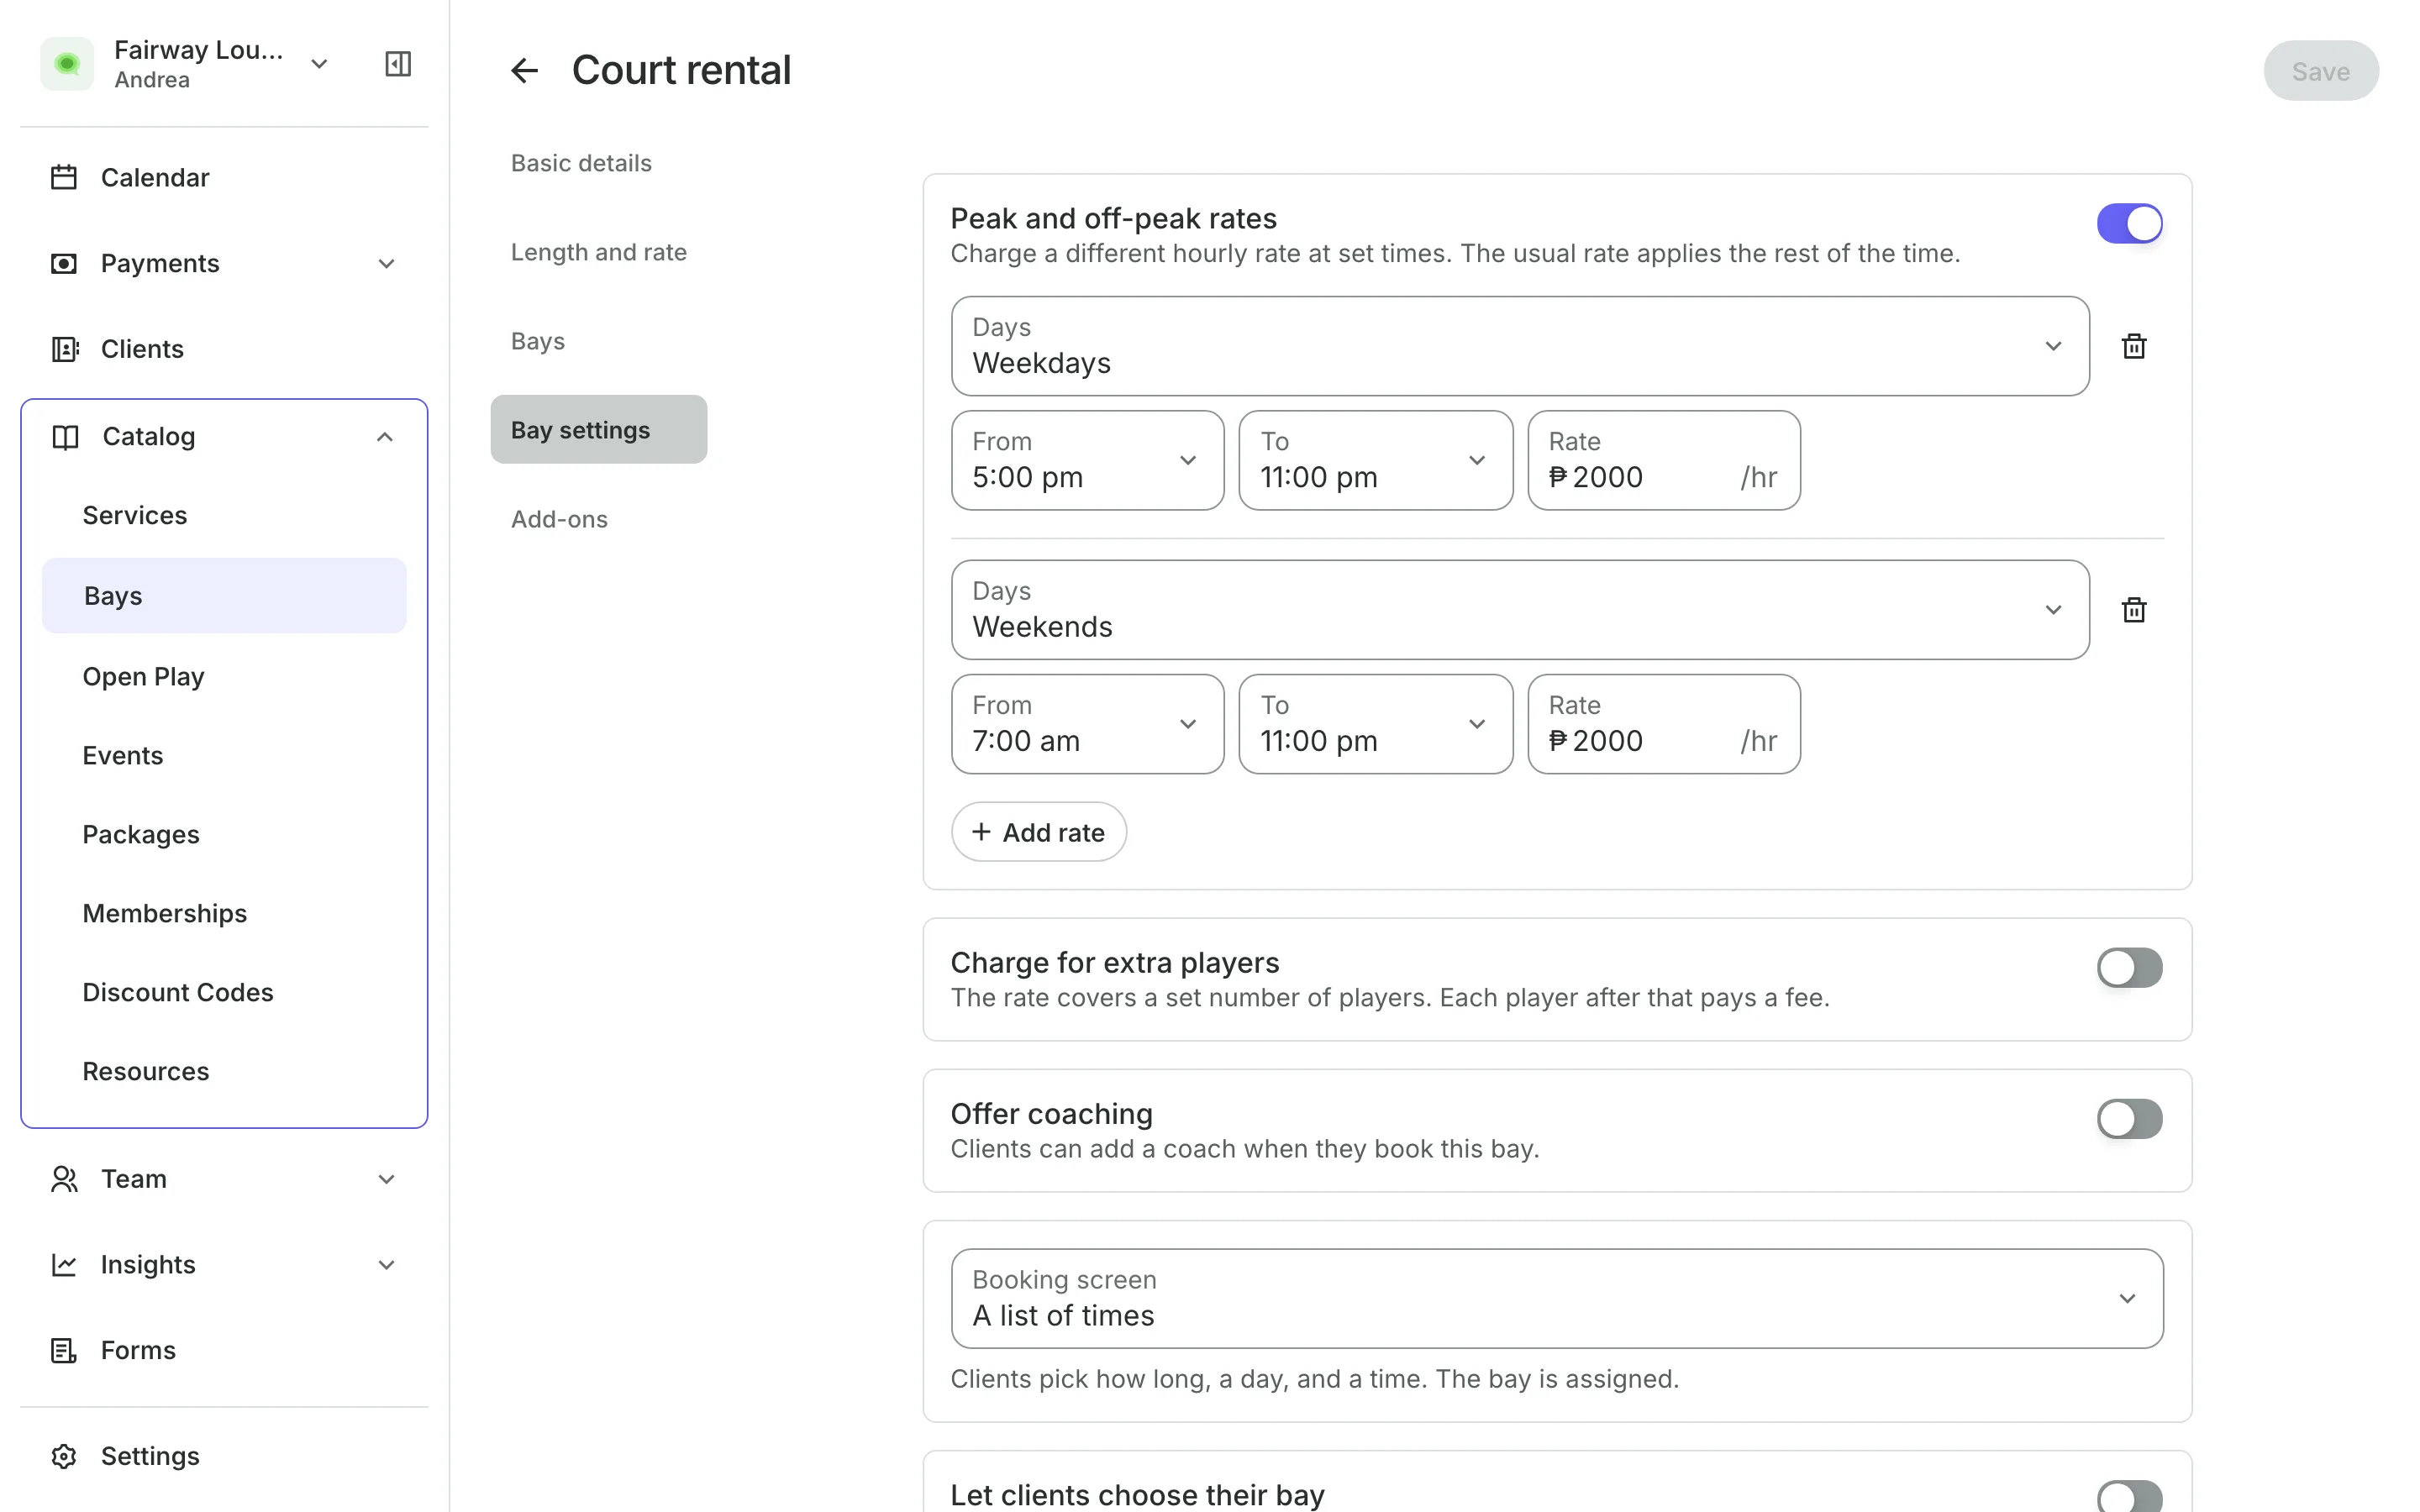
Task: Change the 7:00 am From time
Action: tap(1087, 724)
